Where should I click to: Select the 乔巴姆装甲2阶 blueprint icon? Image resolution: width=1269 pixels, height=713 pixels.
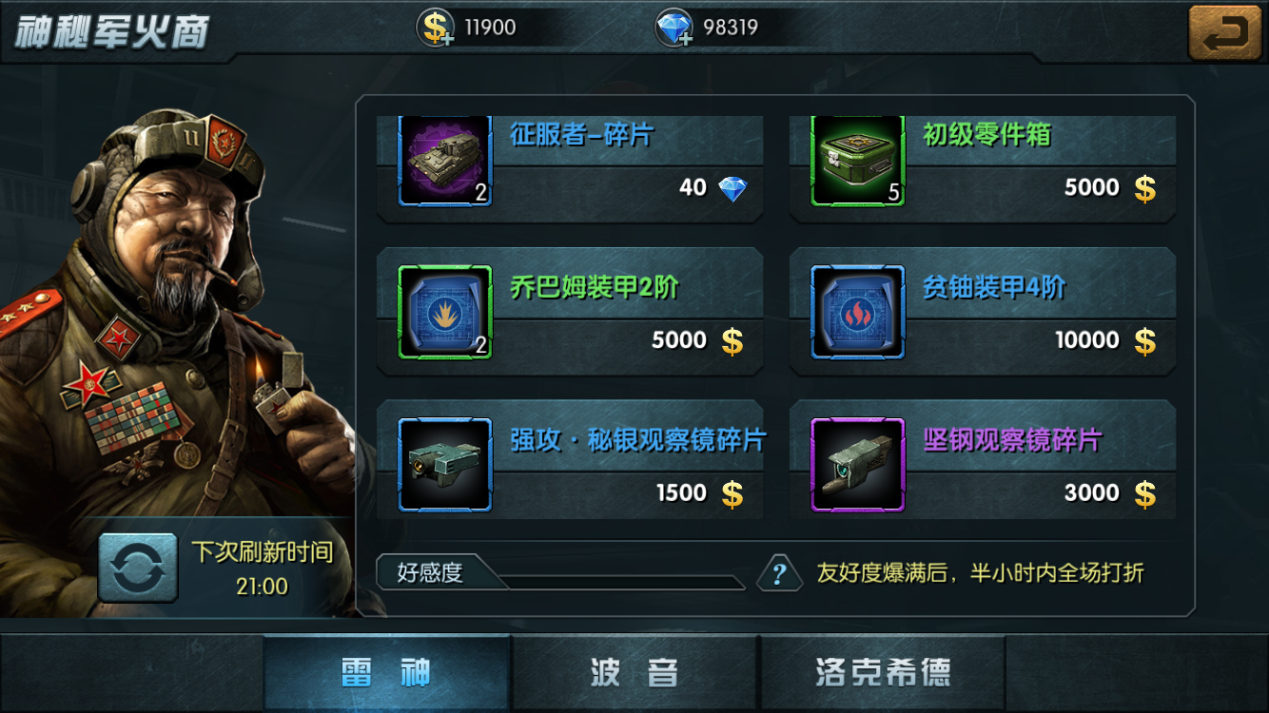tap(445, 312)
